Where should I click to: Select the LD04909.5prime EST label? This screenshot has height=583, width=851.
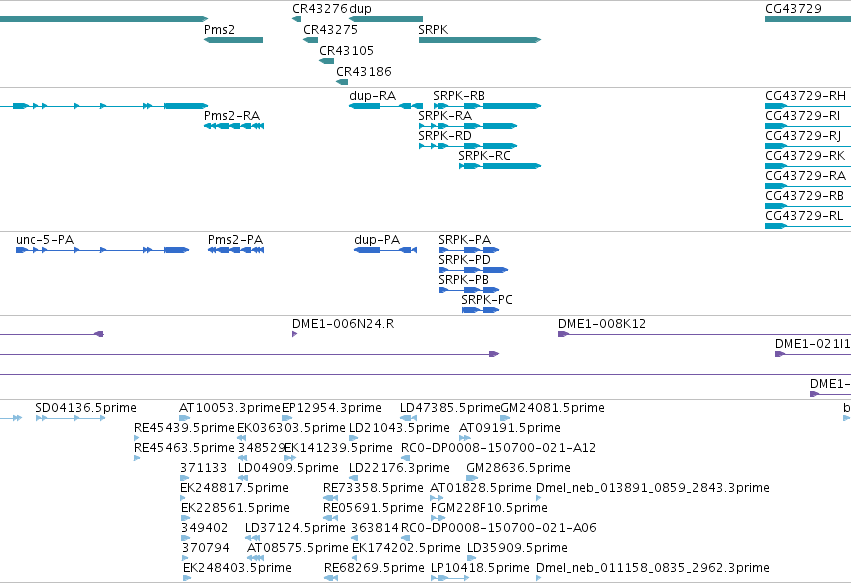click(x=288, y=468)
